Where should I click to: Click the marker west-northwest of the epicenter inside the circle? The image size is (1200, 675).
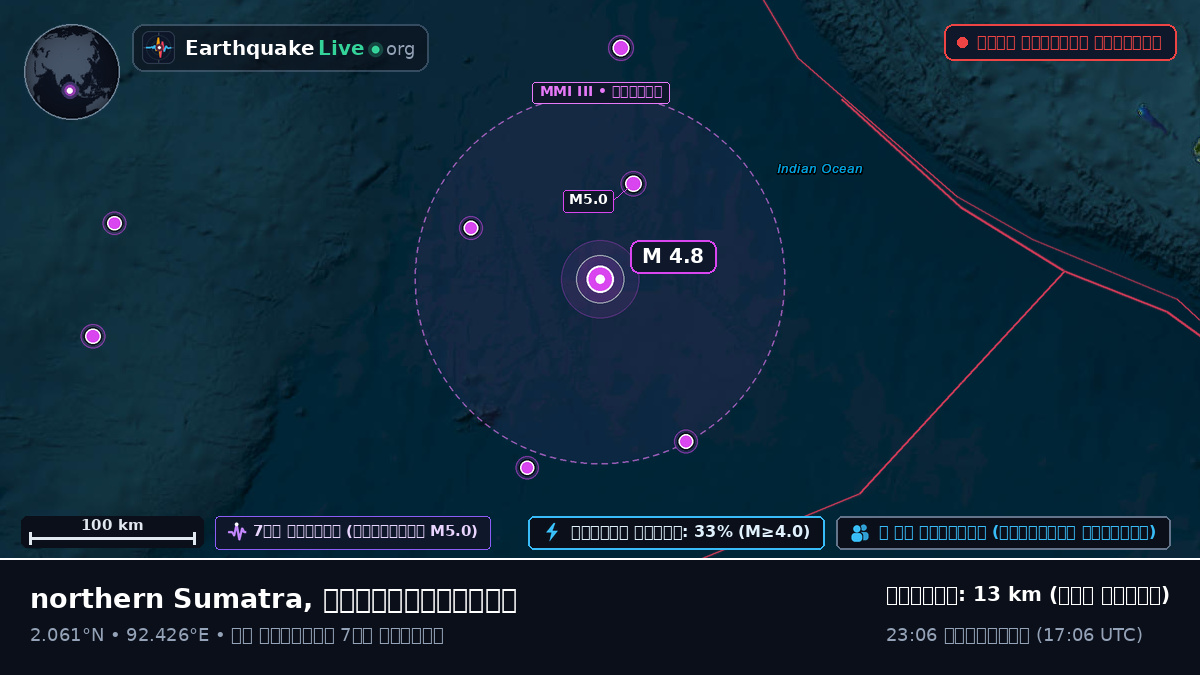point(471,228)
